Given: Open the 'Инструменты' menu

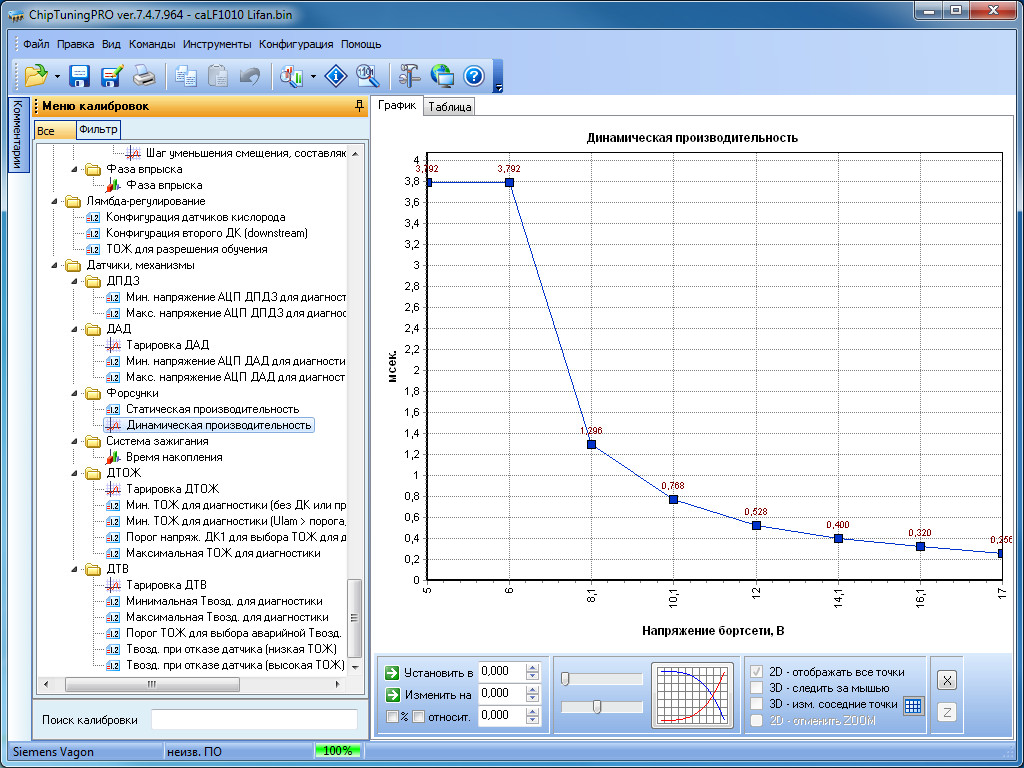Looking at the screenshot, I should [x=217, y=44].
